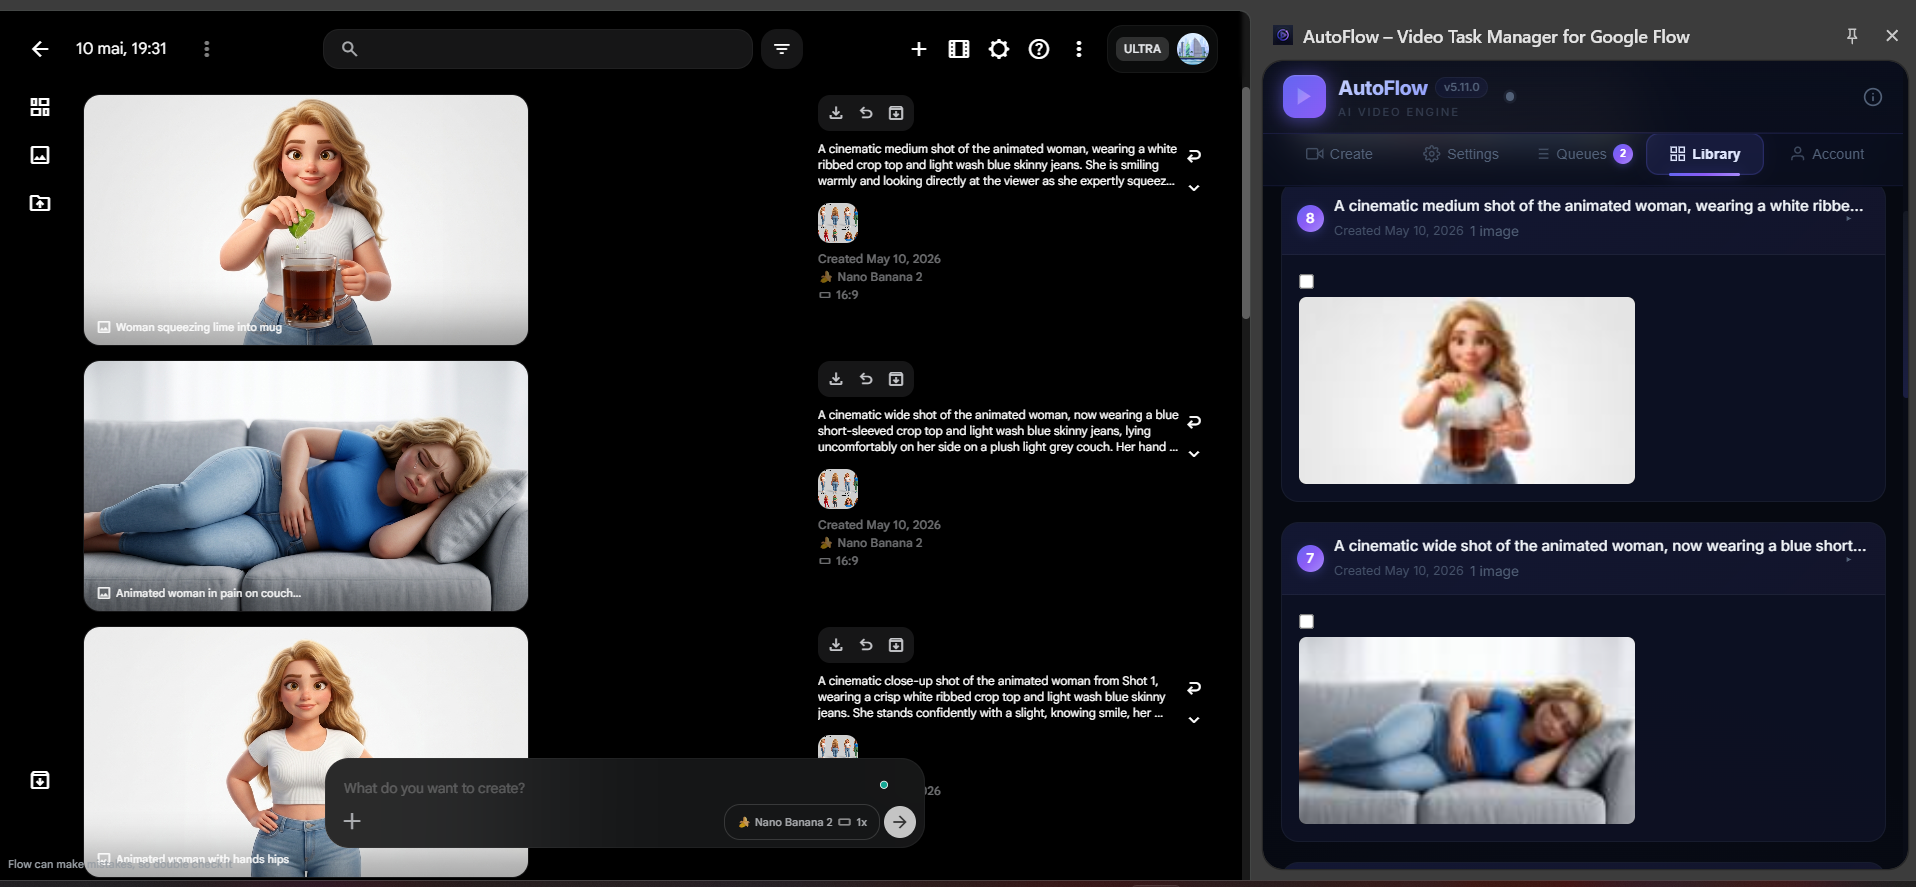The width and height of the screenshot is (1916, 887).
Task: Click AutoFlow card title 'A cinematic wide shot of the animated woman...'
Action: (1600, 546)
